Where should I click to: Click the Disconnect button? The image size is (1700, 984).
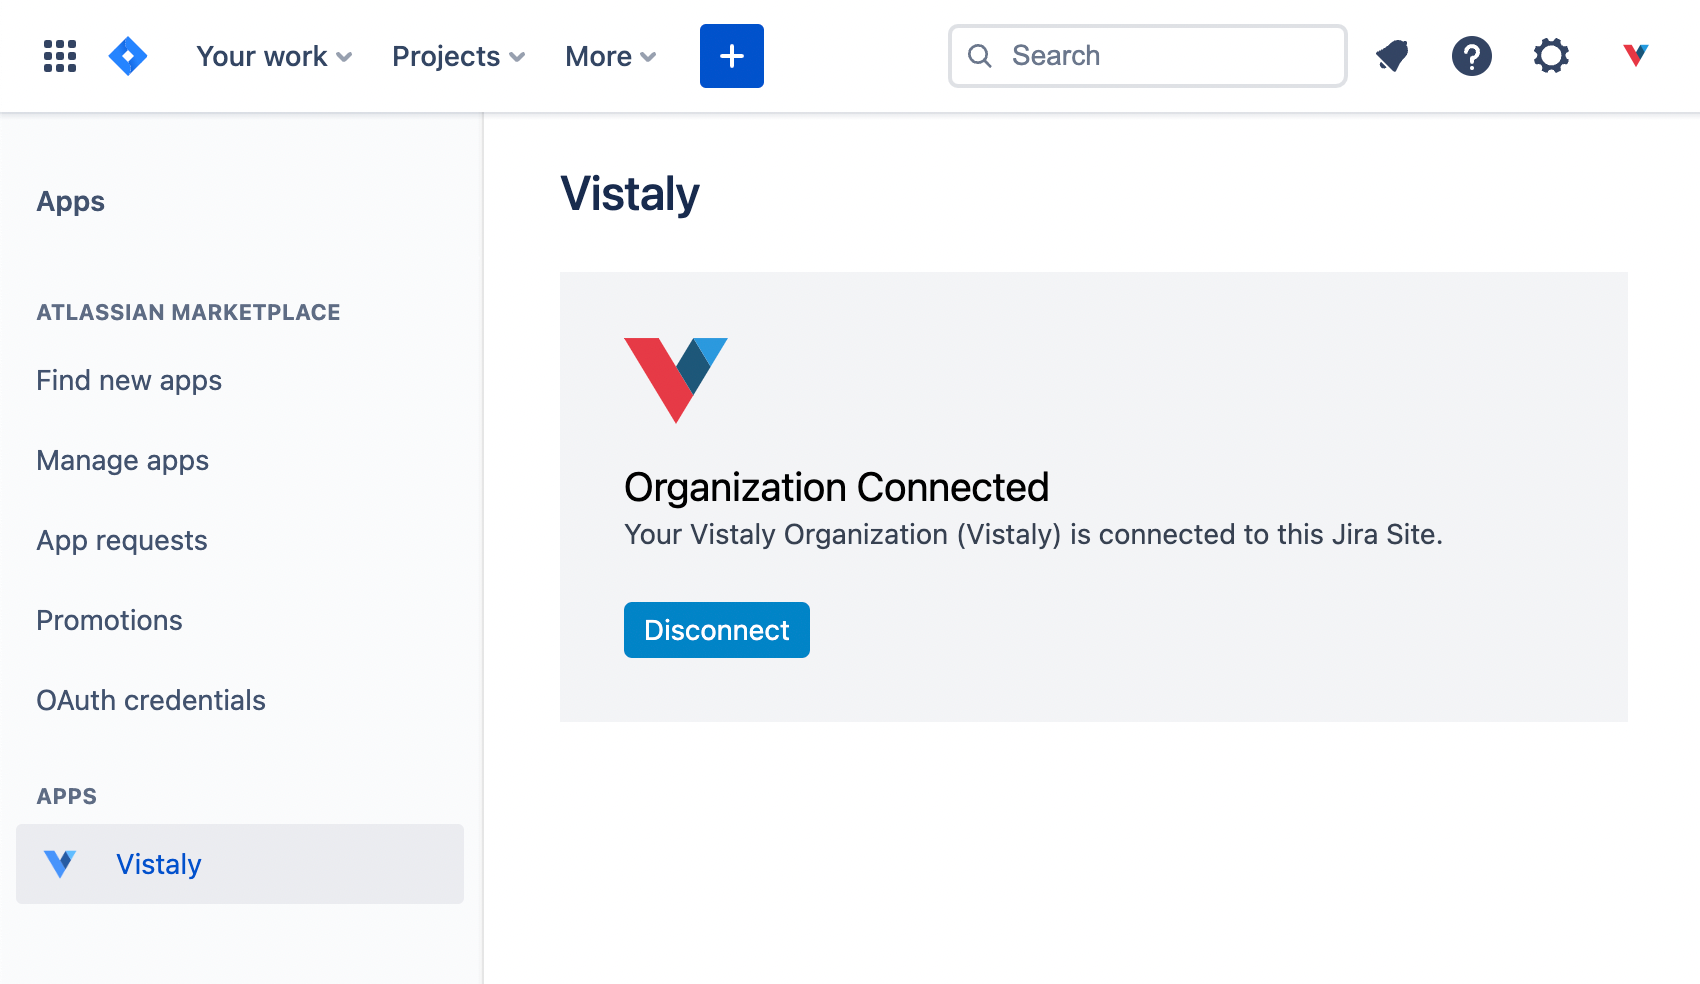click(x=717, y=630)
